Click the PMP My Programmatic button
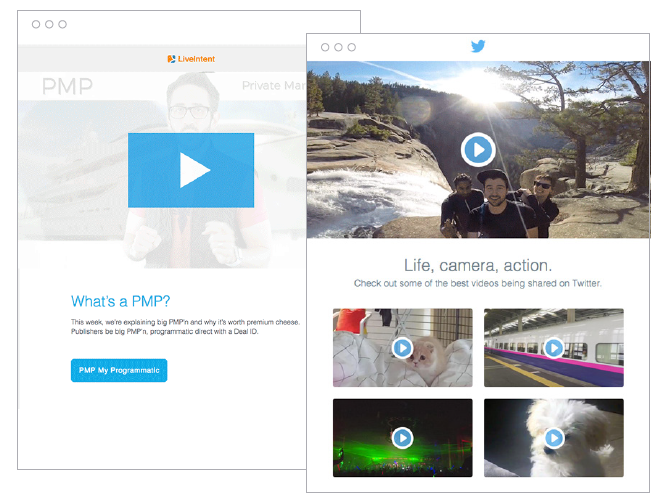The height and width of the screenshot is (503, 668). click(119, 370)
